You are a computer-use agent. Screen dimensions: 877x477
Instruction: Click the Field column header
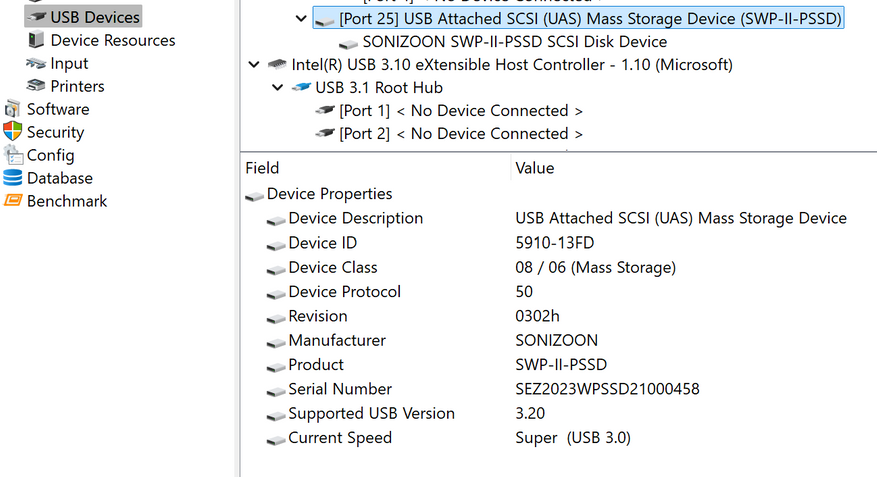[x=262, y=168]
